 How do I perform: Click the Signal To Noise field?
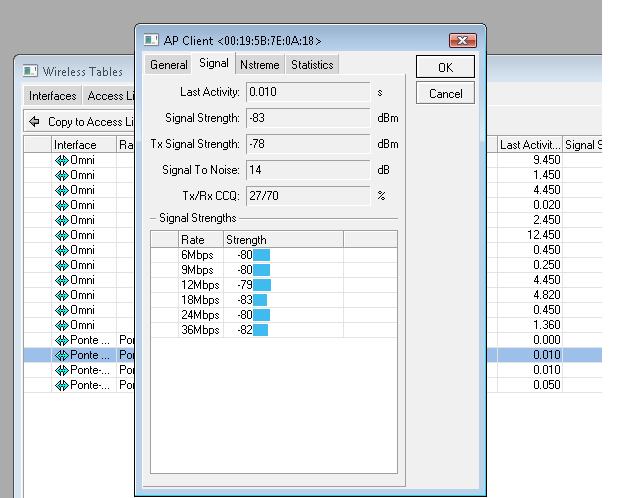[308, 170]
